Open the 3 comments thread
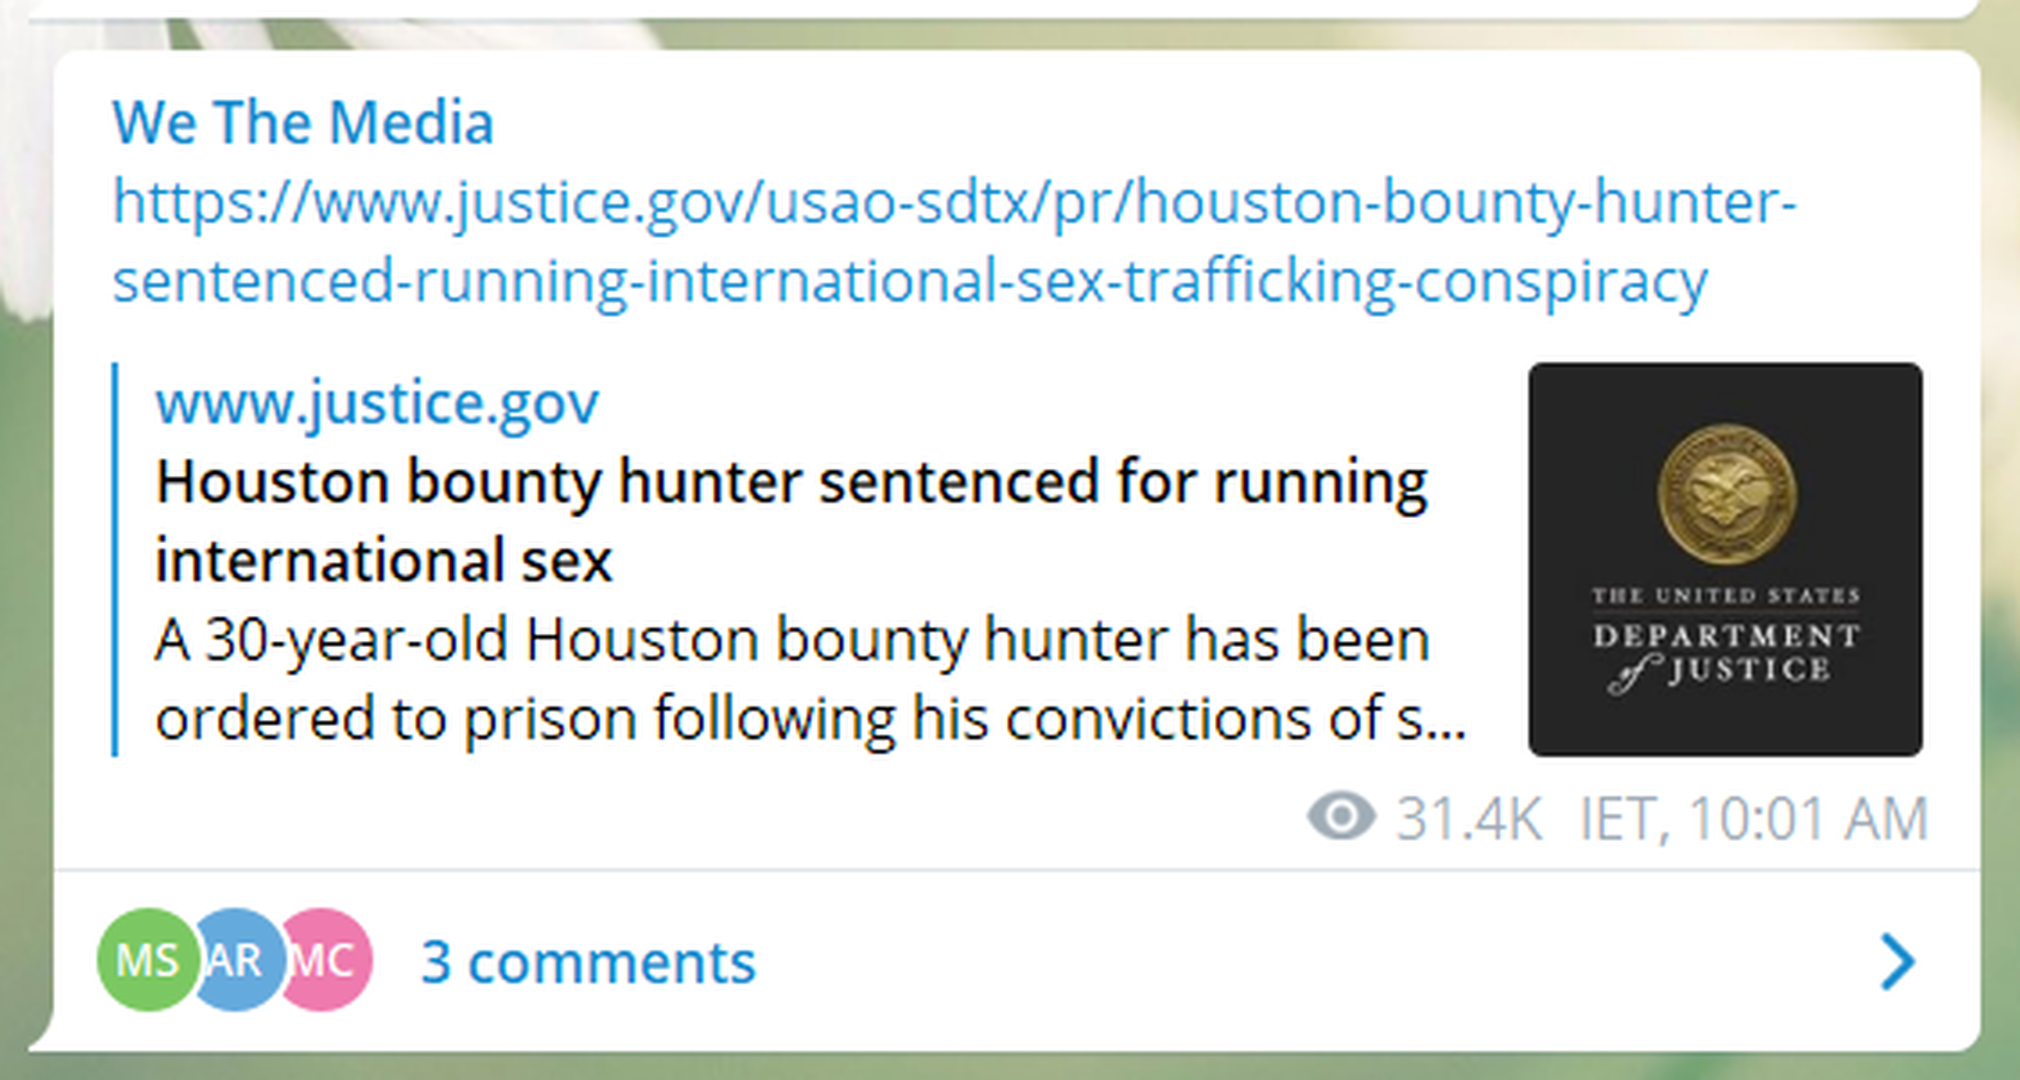Image resolution: width=2020 pixels, height=1080 pixels. click(588, 962)
